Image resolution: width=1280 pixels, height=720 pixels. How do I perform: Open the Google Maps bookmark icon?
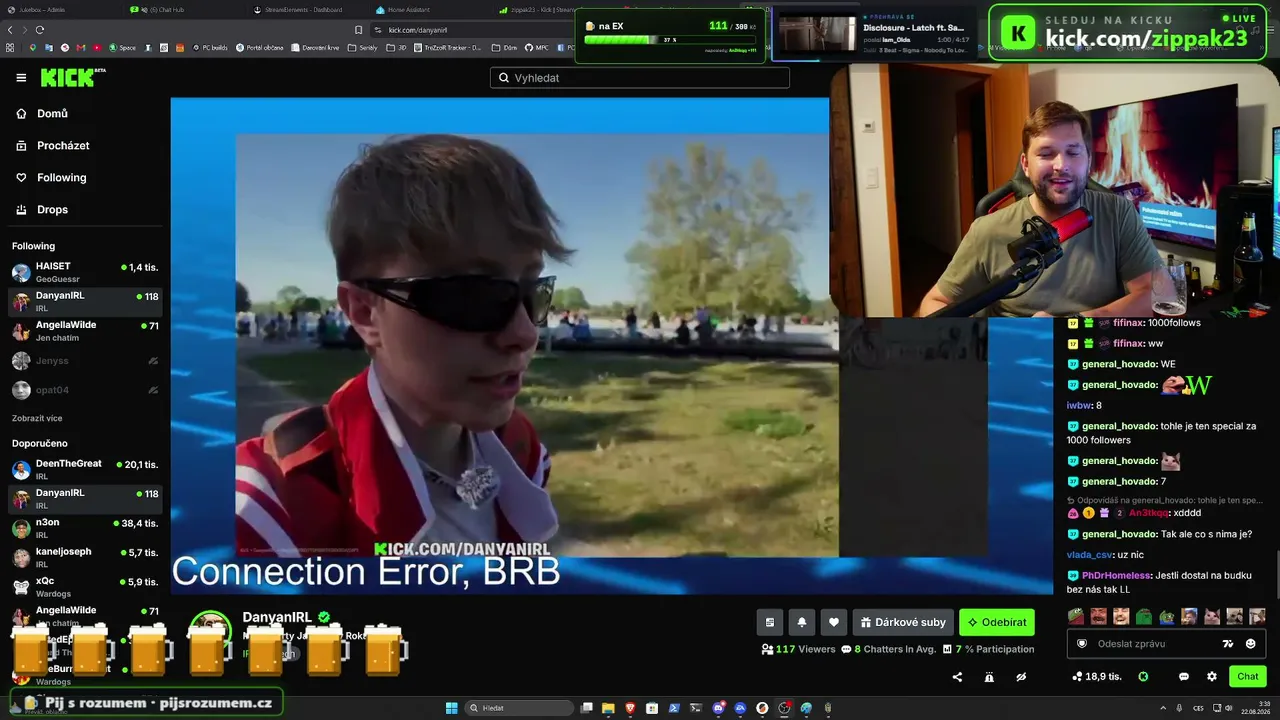pos(33,48)
